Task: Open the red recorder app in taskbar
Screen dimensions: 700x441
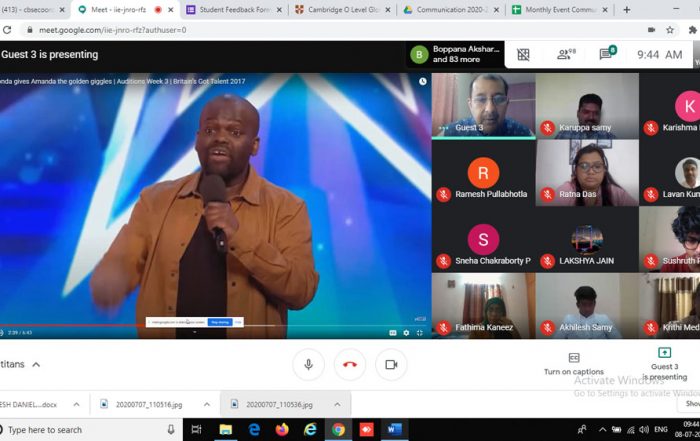Action: pos(366,430)
